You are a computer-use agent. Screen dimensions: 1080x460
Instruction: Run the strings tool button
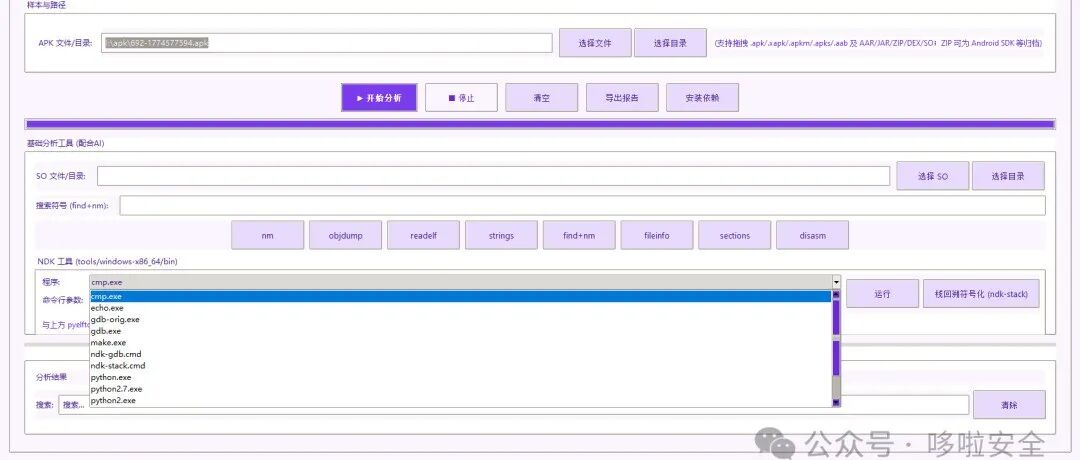[x=501, y=236]
